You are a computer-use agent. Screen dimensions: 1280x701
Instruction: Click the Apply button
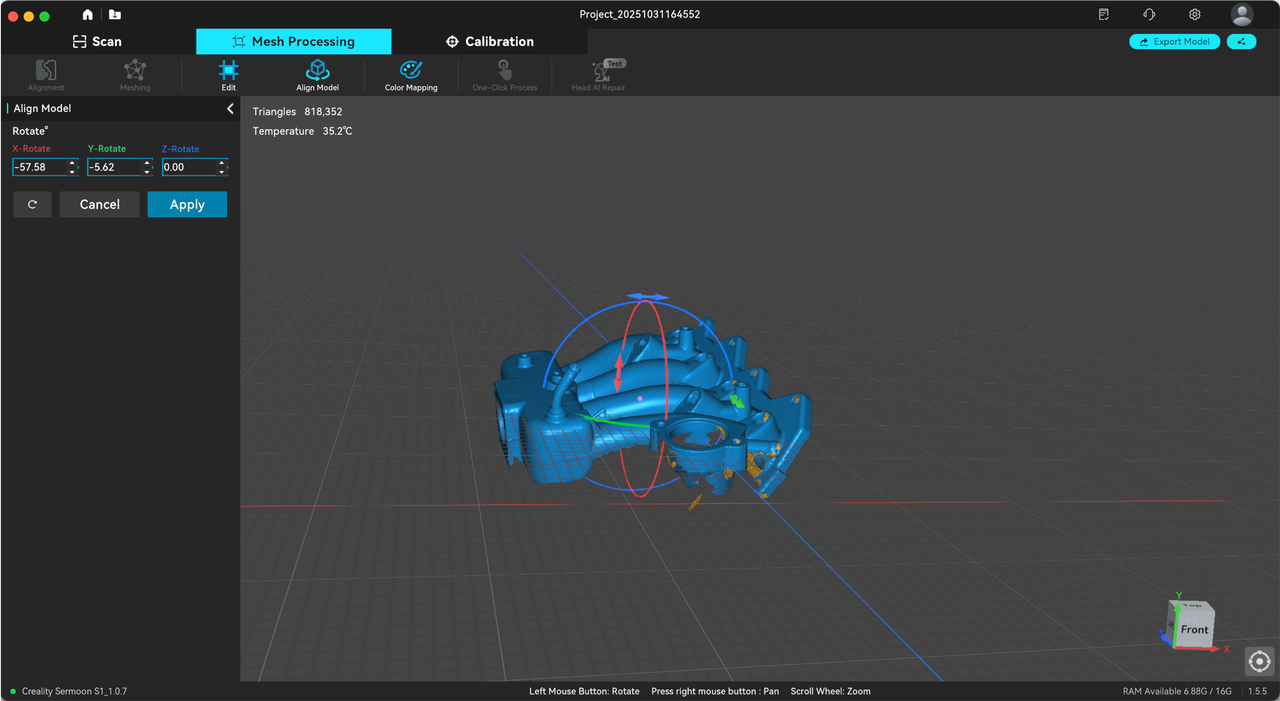[x=187, y=204]
